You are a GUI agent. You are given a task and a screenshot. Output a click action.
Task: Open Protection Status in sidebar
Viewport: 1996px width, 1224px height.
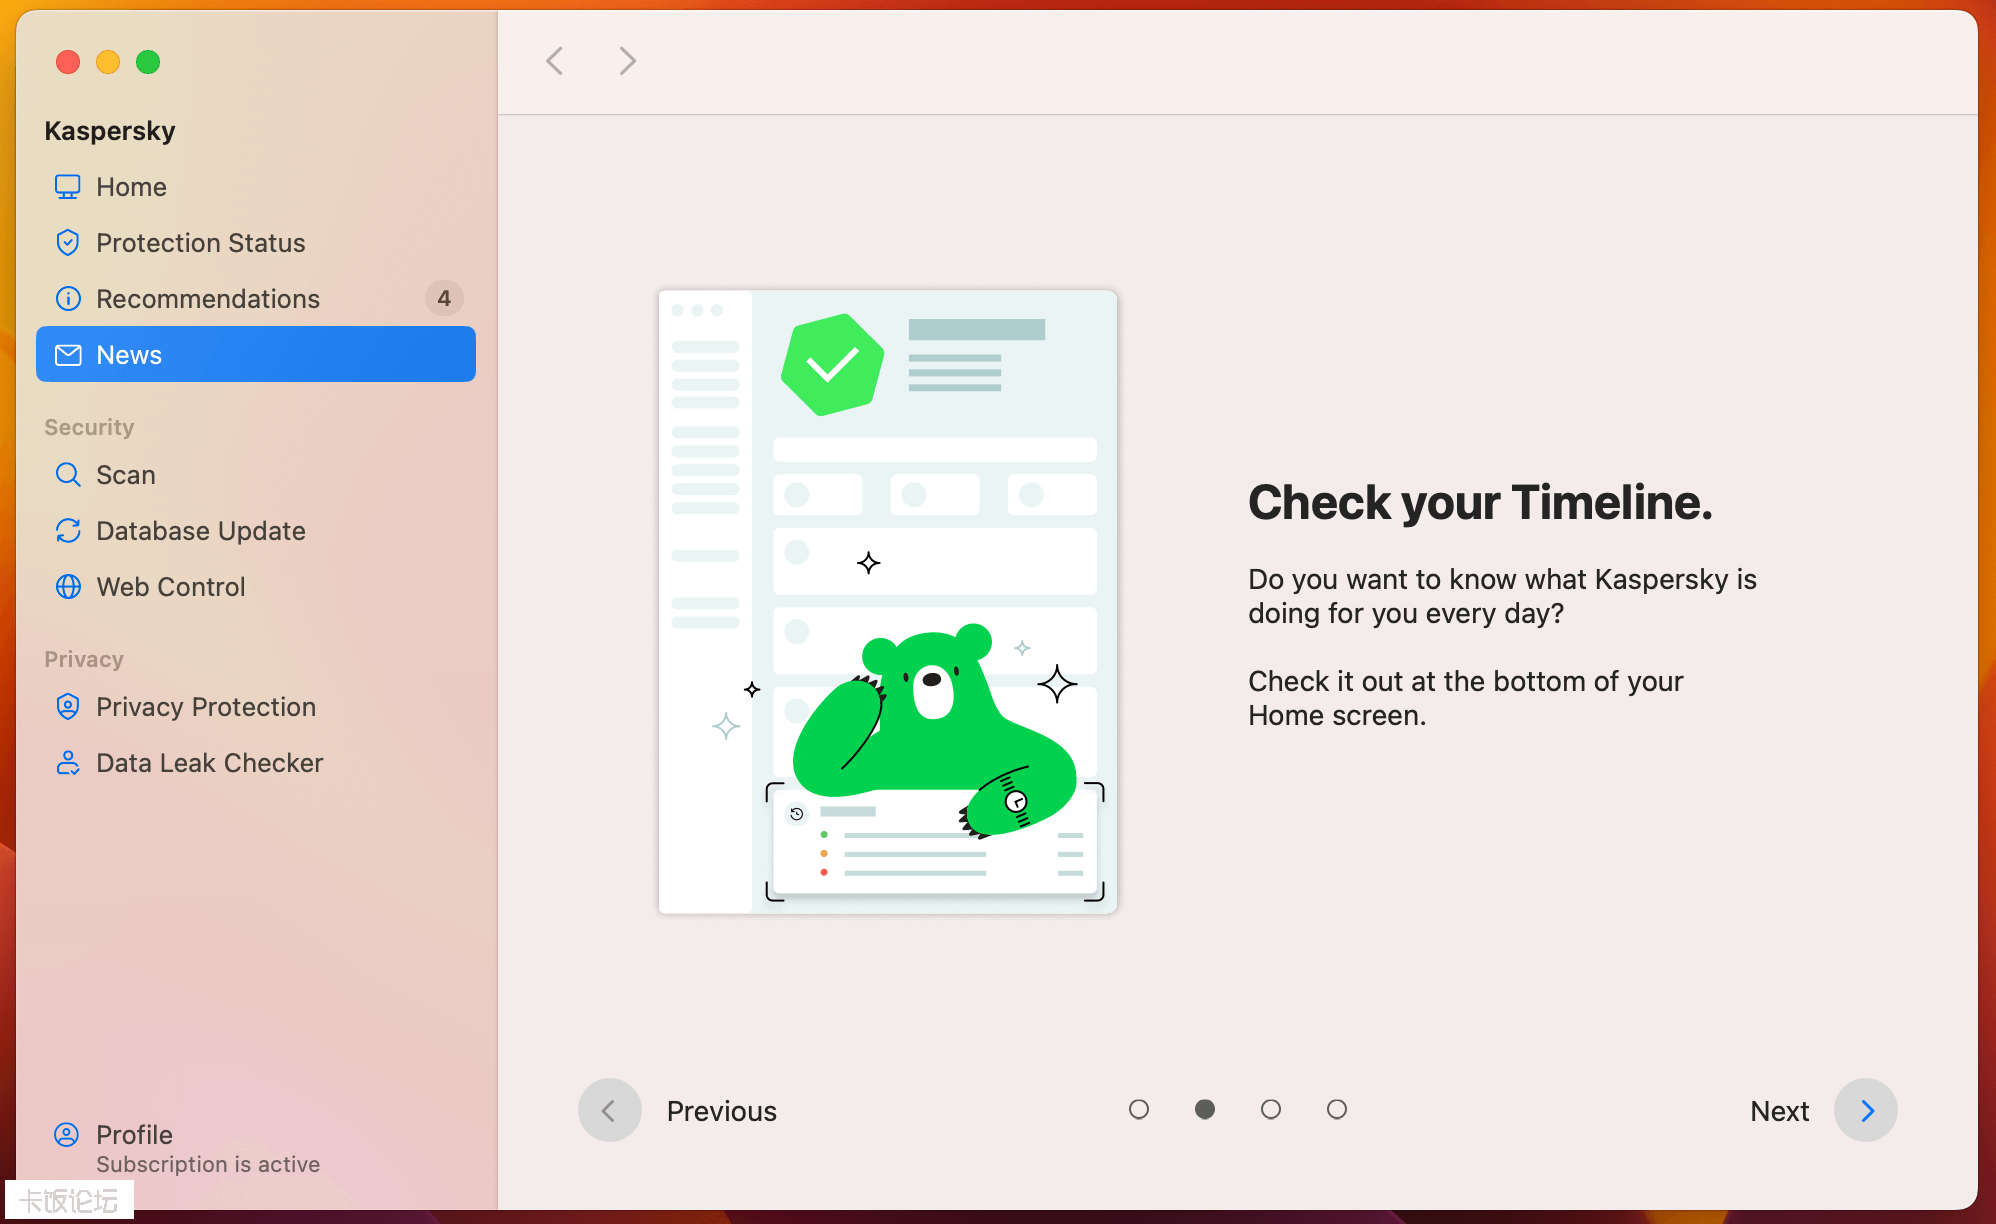pyautogui.click(x=256, y=243)
